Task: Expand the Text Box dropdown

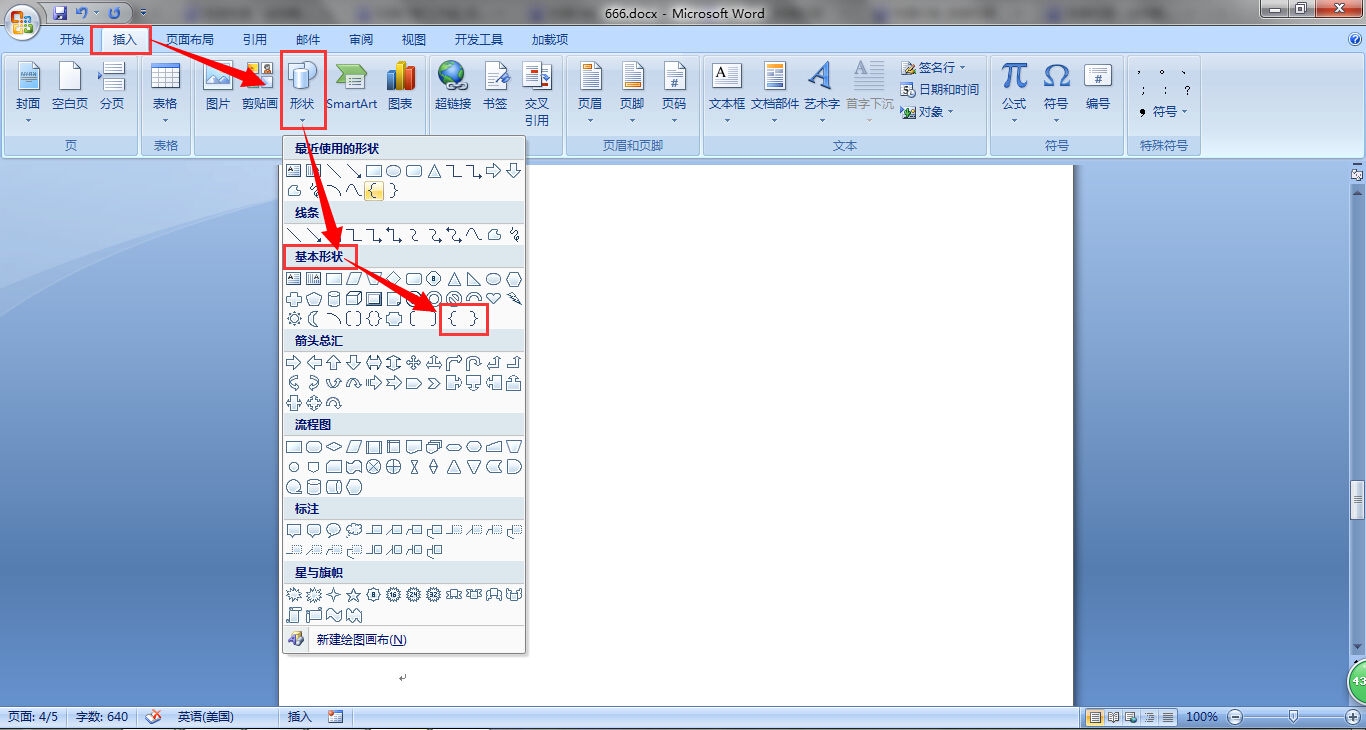Action: click(x=727, y=92)
